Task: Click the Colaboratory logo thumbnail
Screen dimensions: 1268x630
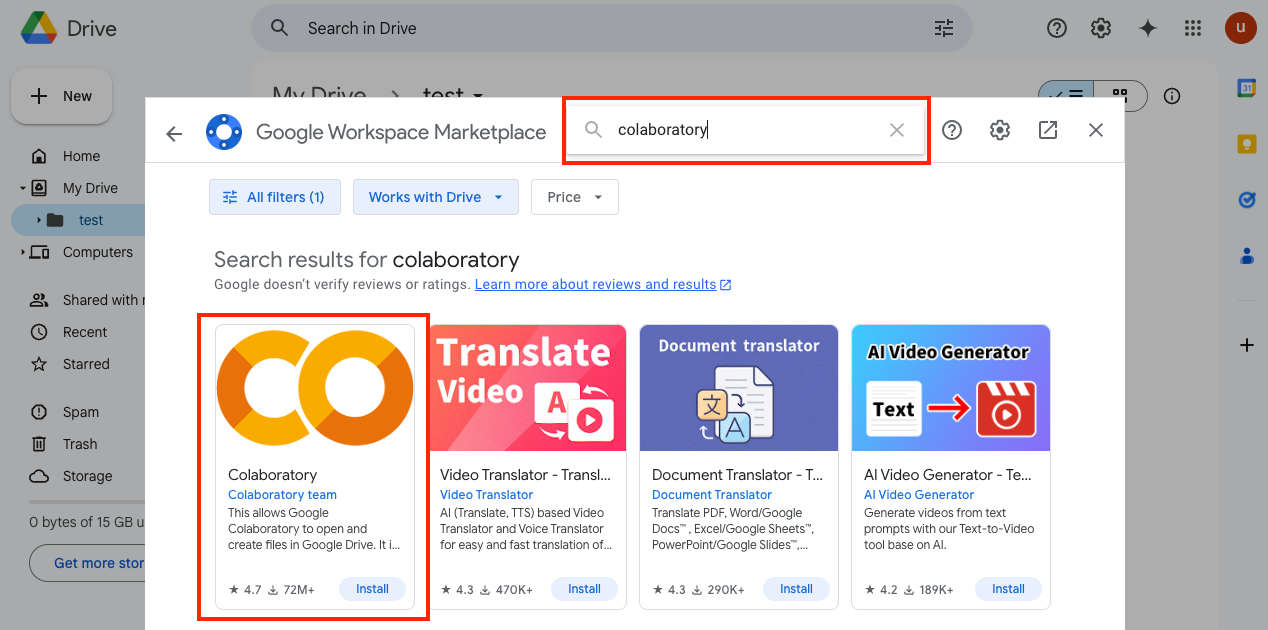Action: [315, 388]
